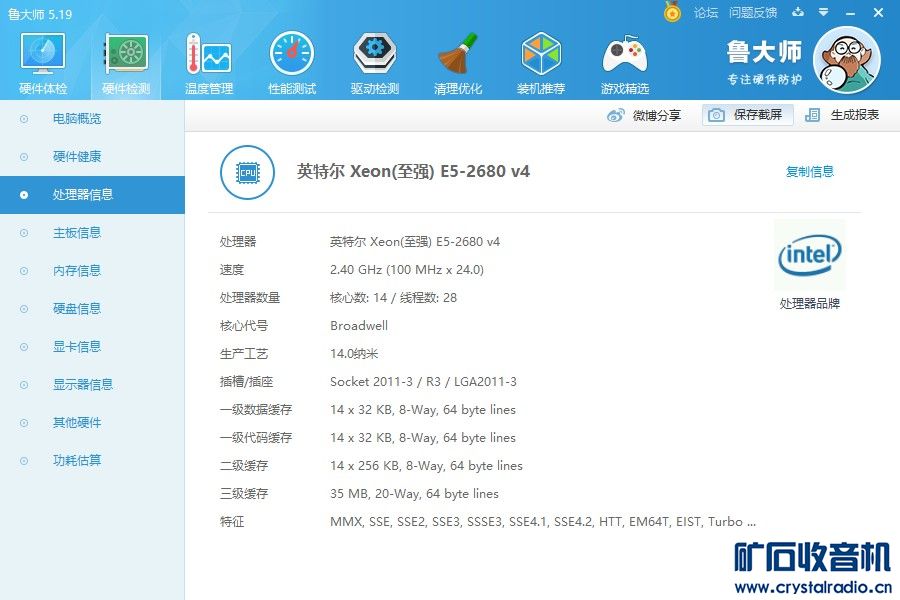Image resolution: width=900 pixels, height=600 pixels.
Task: Click the Weibo share icon
Action: click(615, 115)
